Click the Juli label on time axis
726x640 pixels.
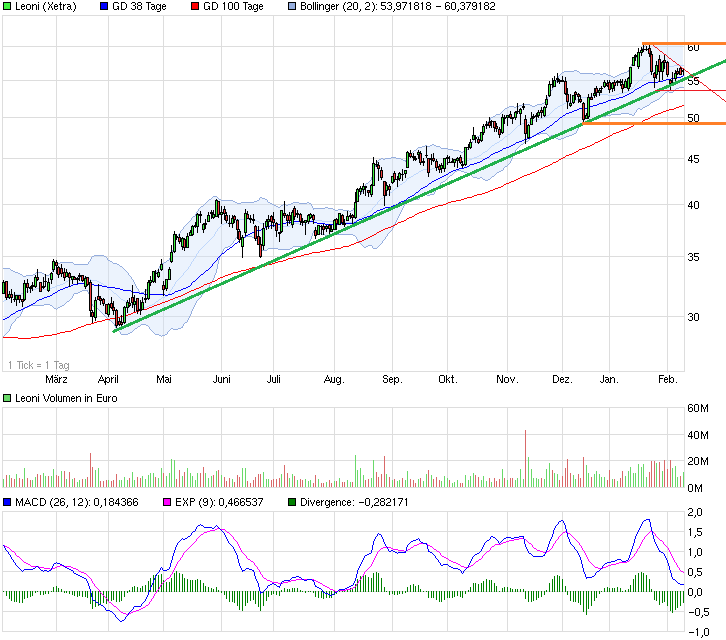coord(273,380)
